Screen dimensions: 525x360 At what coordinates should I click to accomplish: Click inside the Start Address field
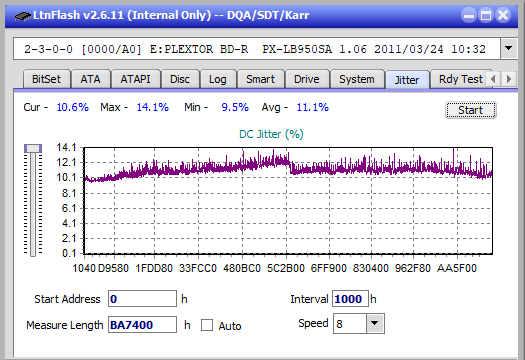142,299
